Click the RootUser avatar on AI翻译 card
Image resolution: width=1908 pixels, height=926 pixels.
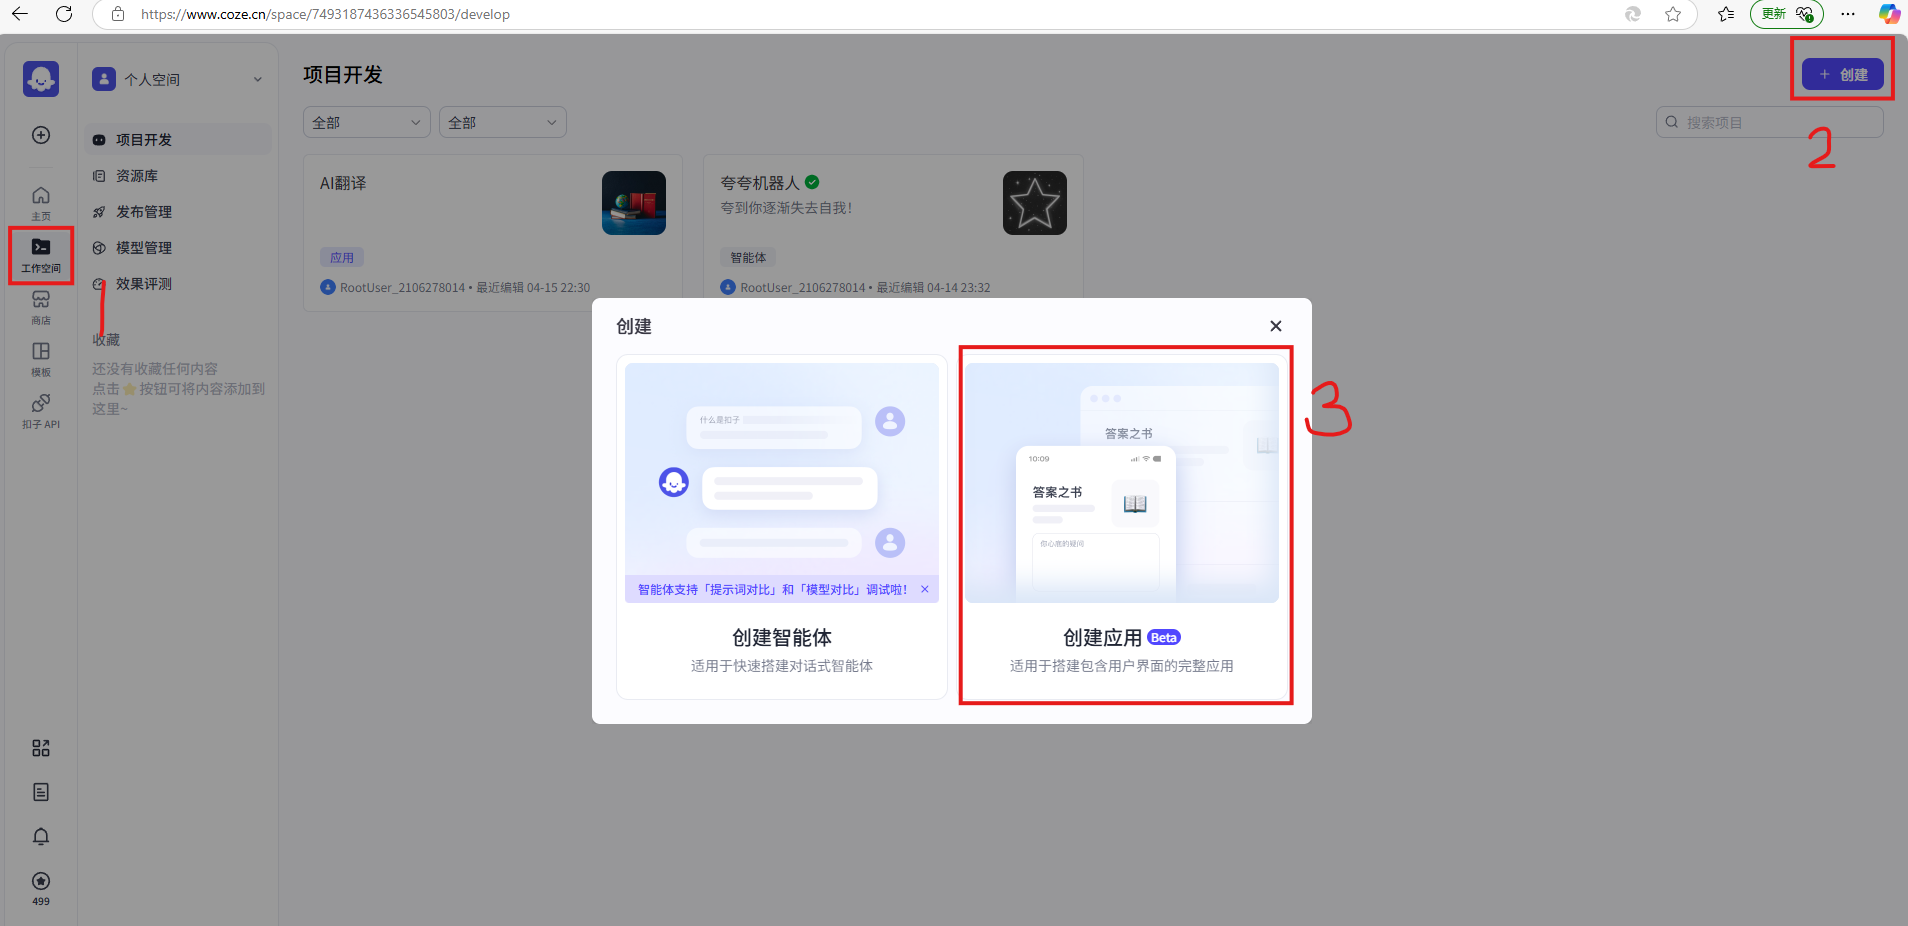point(328,287)
